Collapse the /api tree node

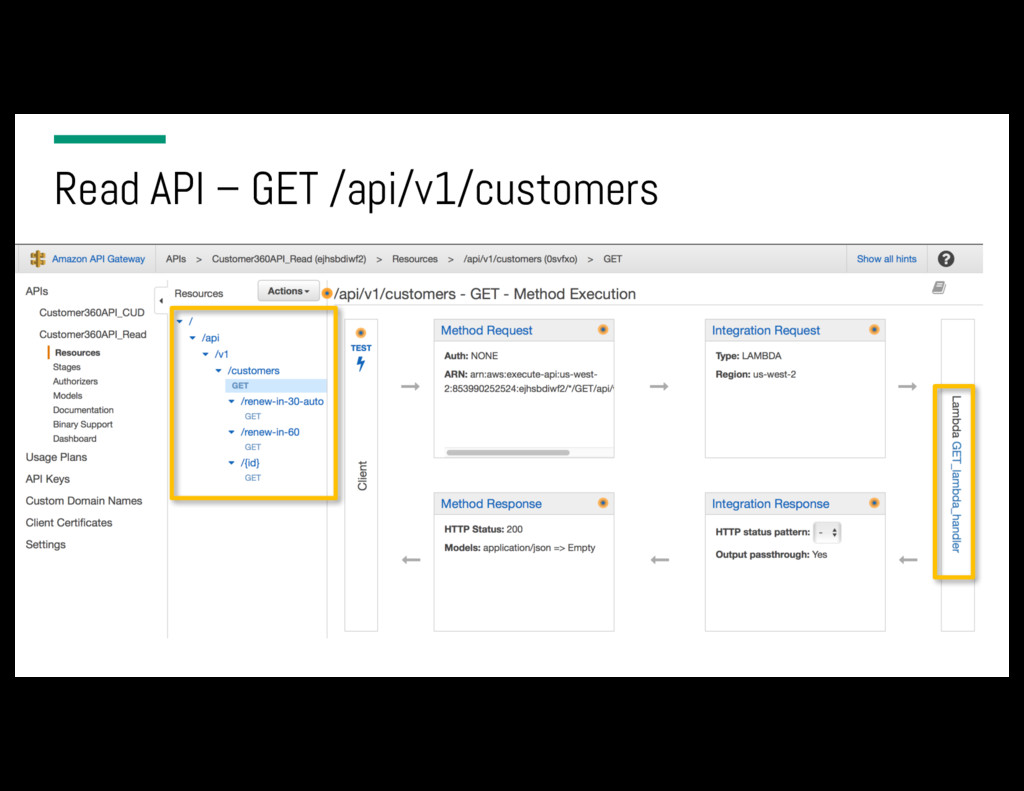193,338
